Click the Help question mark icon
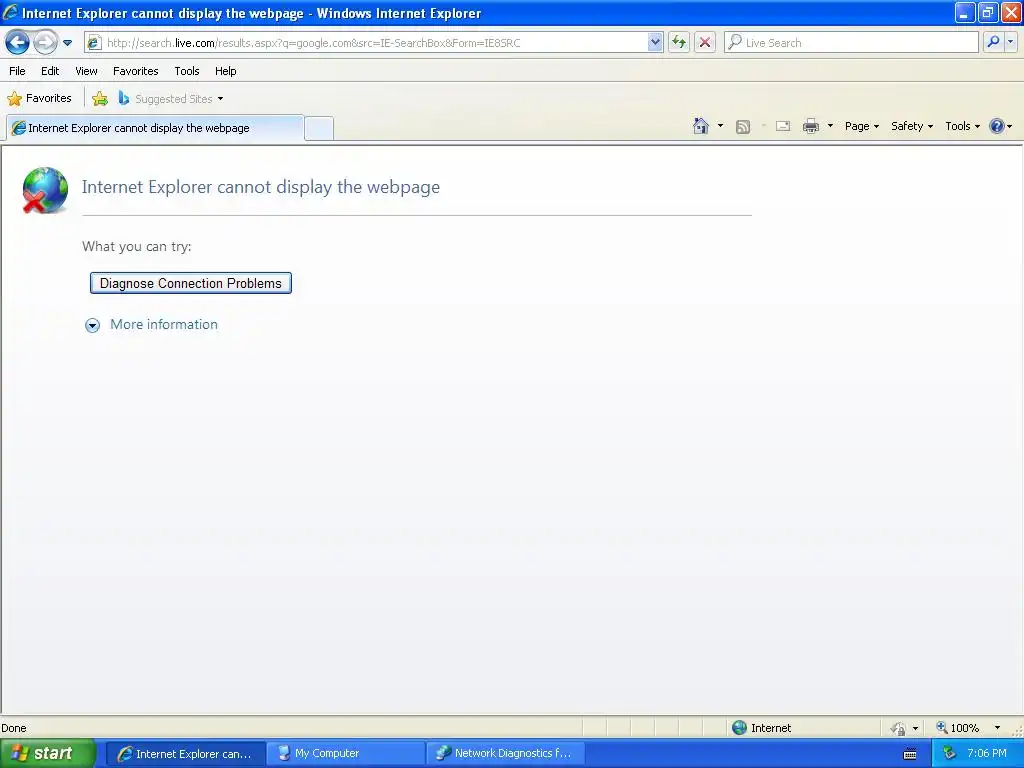 tap(997, 126)
